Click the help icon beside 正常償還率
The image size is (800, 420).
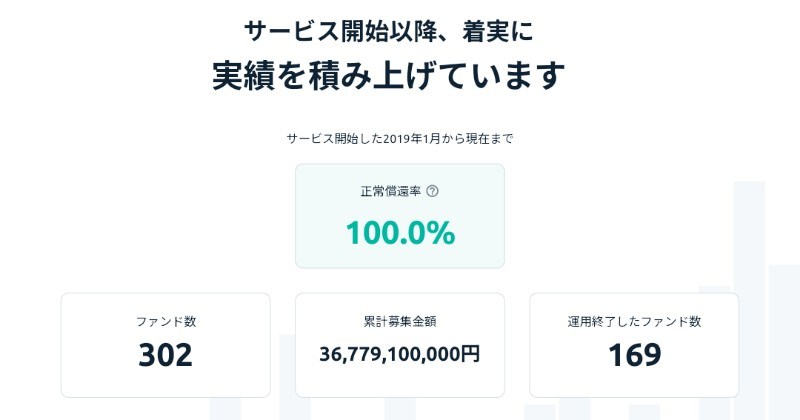433,191
